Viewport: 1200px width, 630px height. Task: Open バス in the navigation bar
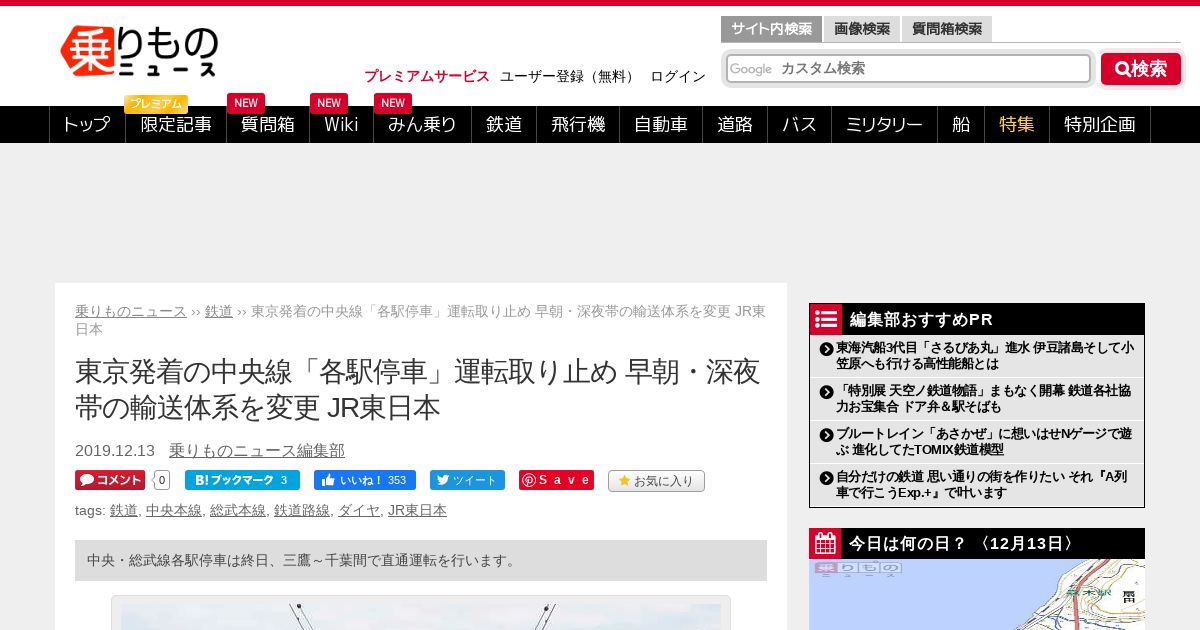pos(799,124)
